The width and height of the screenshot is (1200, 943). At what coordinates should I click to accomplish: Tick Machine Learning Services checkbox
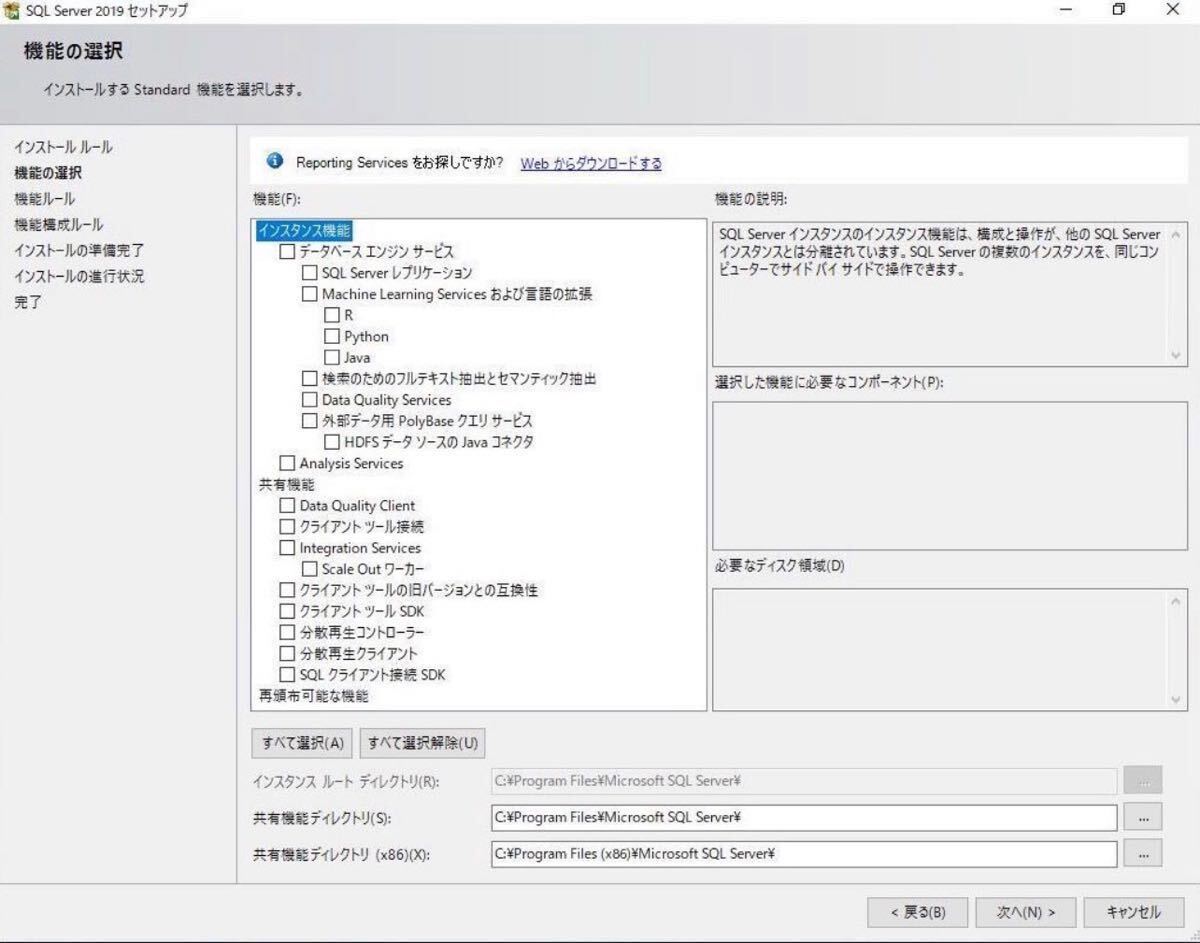tap(309, 294)
